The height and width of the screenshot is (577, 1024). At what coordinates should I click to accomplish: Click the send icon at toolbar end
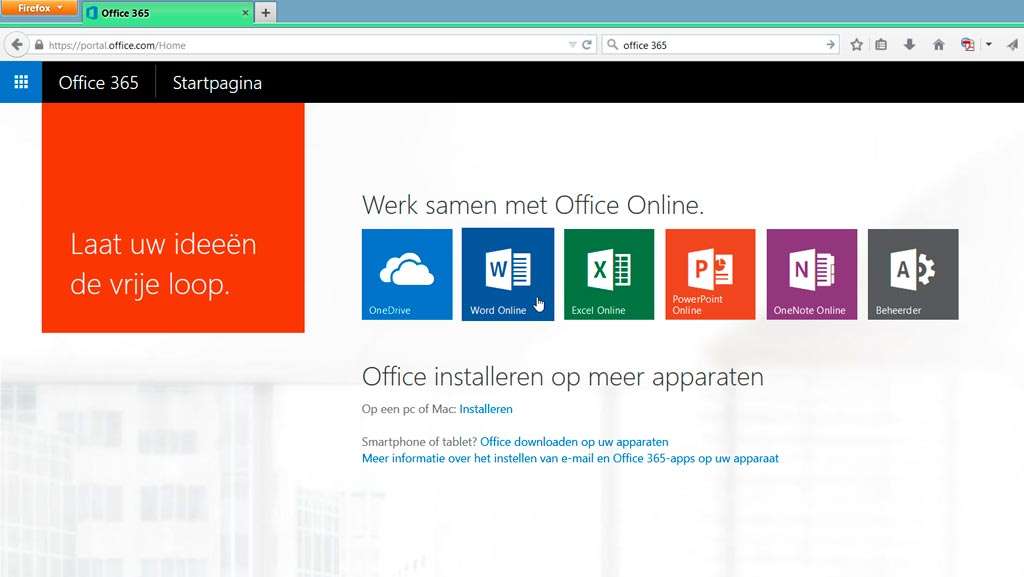tap(1012, 44)
